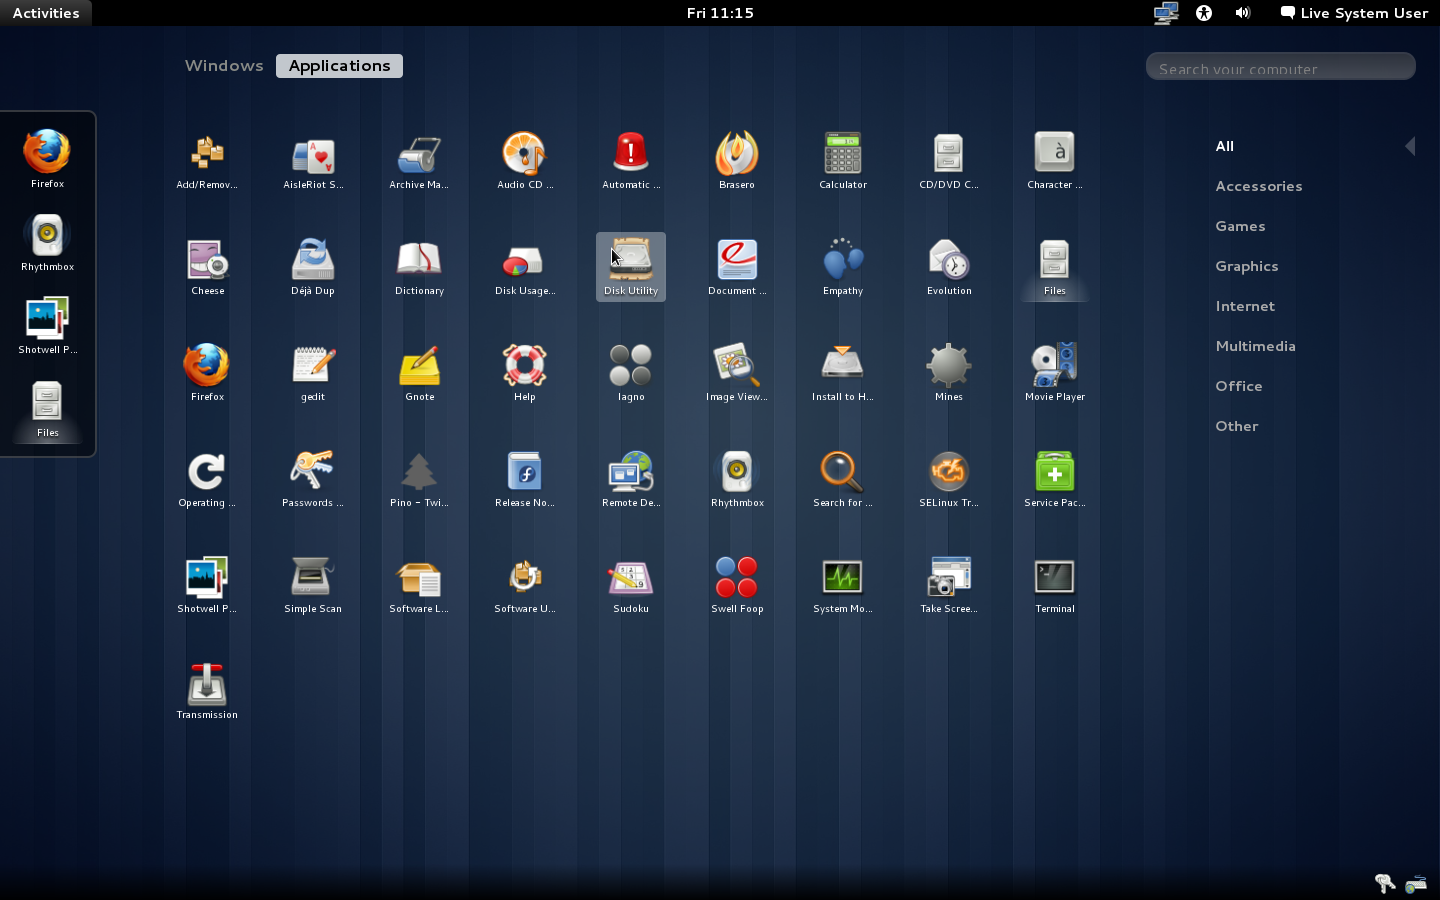The height and width of the screenshot is (900, 1440).
Task: Open Files from the dash sidebar
Action: (47, 407)
